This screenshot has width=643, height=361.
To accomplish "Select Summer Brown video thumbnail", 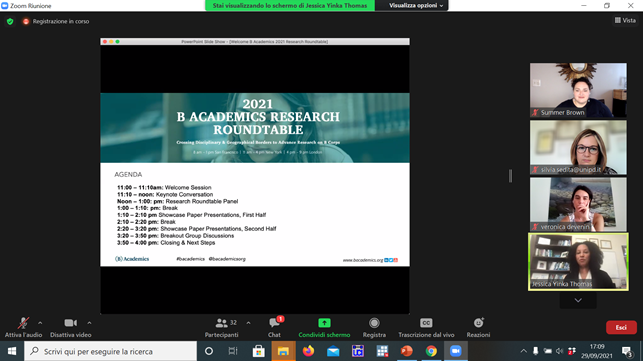I will coord(578,90).
